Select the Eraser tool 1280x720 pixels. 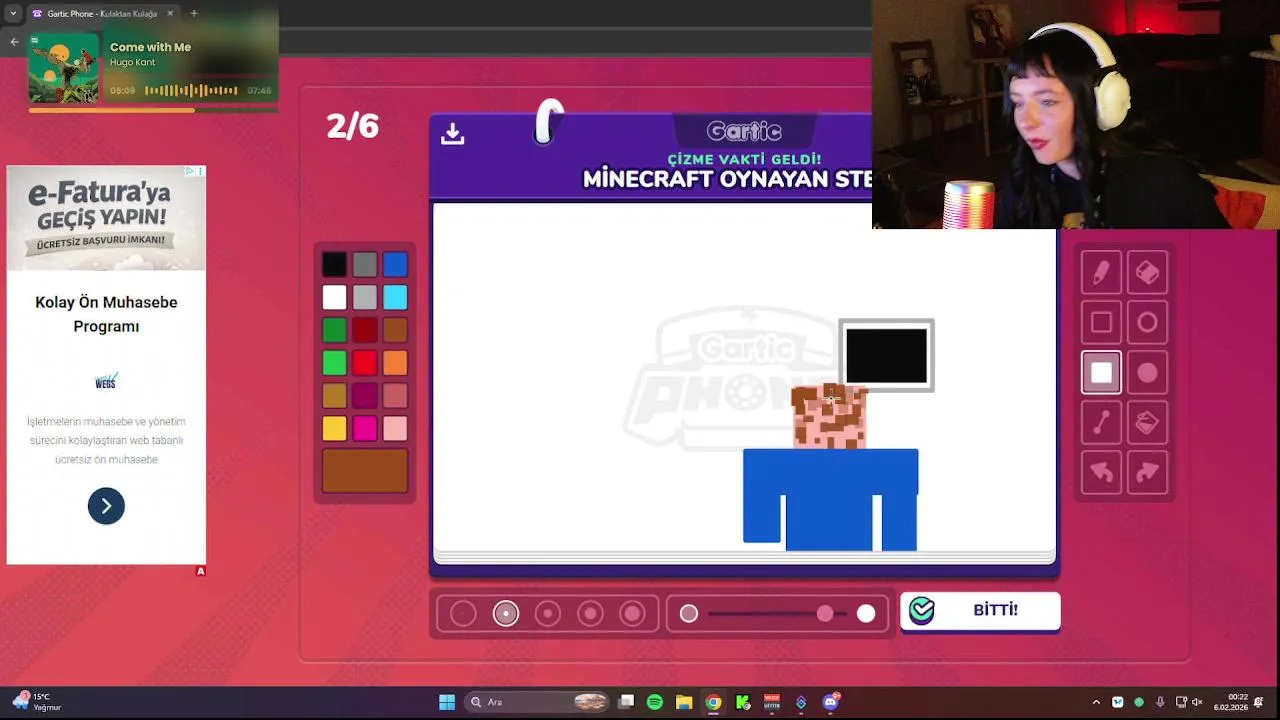coord(1147,273)
